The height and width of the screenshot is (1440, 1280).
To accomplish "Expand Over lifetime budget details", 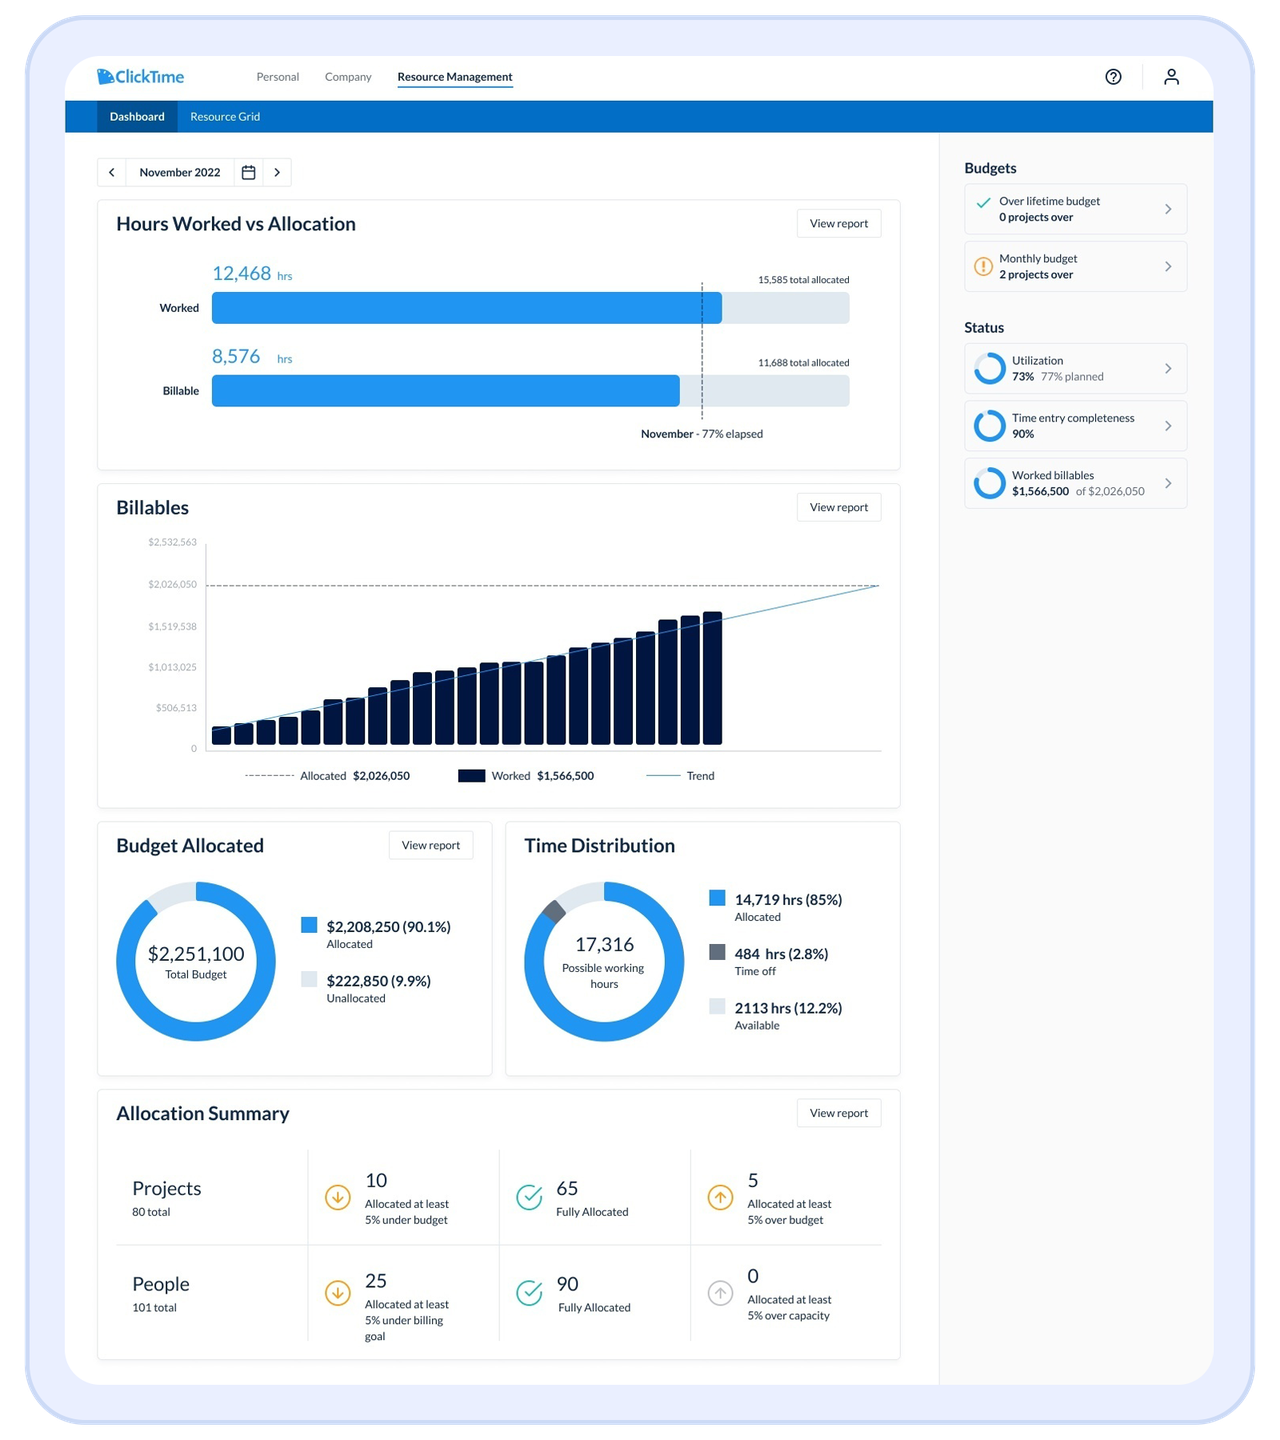I will pyautogui.click(x=1167, y=209).
